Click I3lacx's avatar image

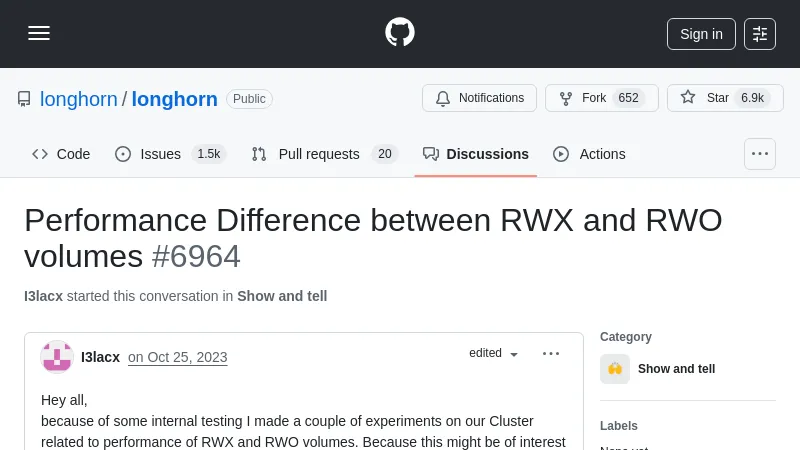click(56, 357)
